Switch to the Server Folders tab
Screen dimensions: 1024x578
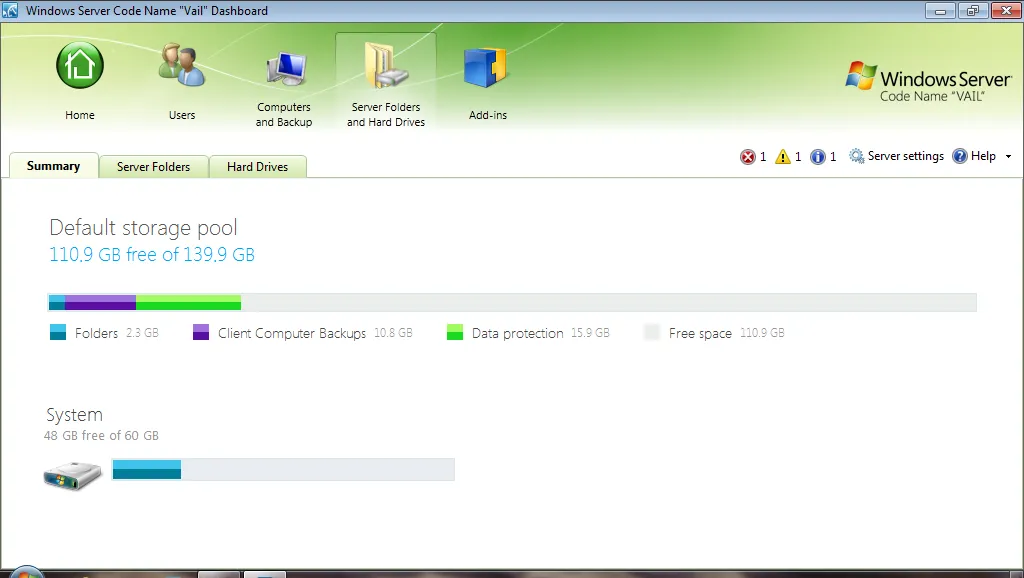click(x=153, y=167)
